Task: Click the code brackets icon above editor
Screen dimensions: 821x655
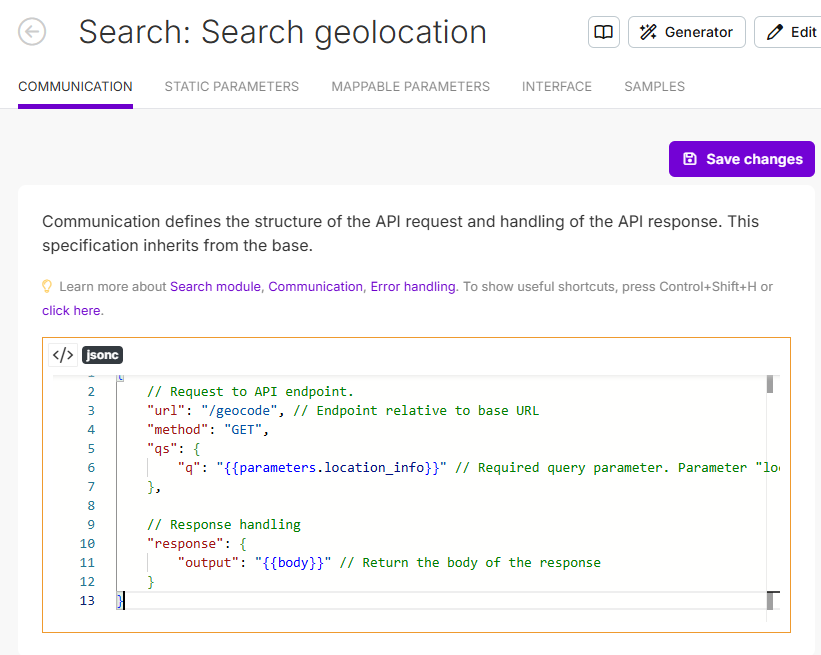Action: [x=63, y=355]
